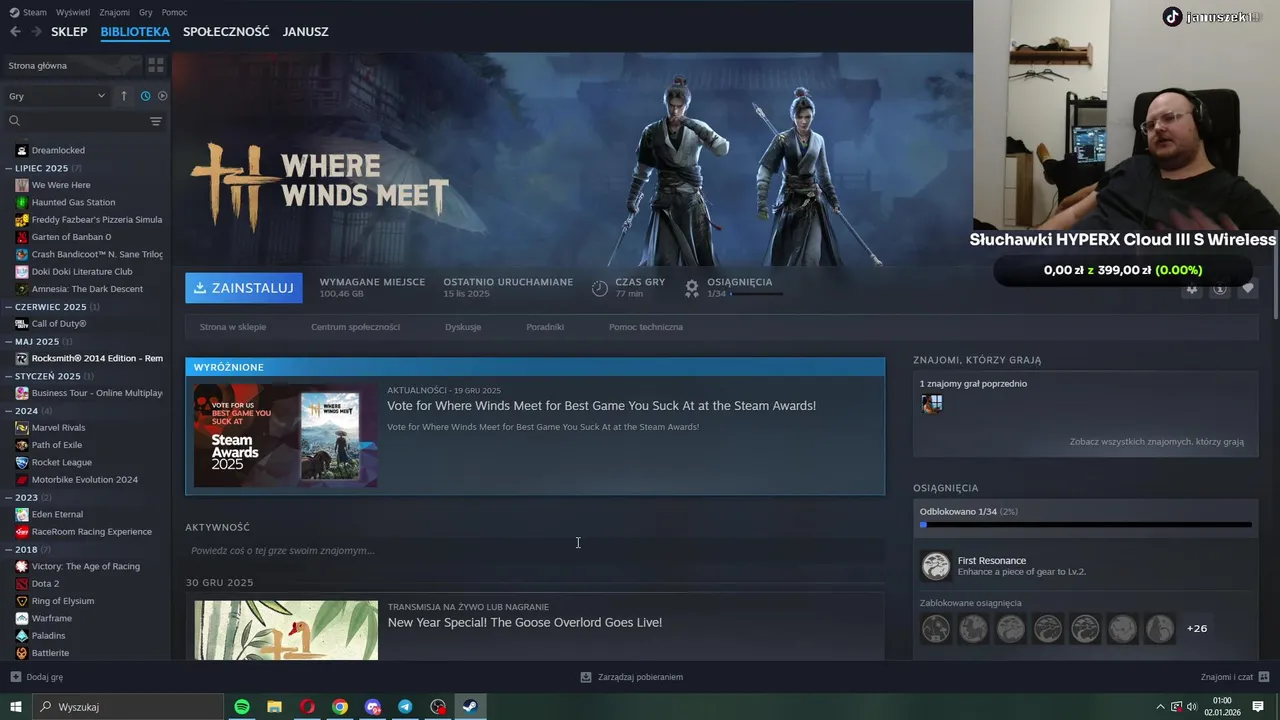Open Spotify from the taskbar
Screen dimensions: 1280x720
pyautogui.click(x=242, y=707)
